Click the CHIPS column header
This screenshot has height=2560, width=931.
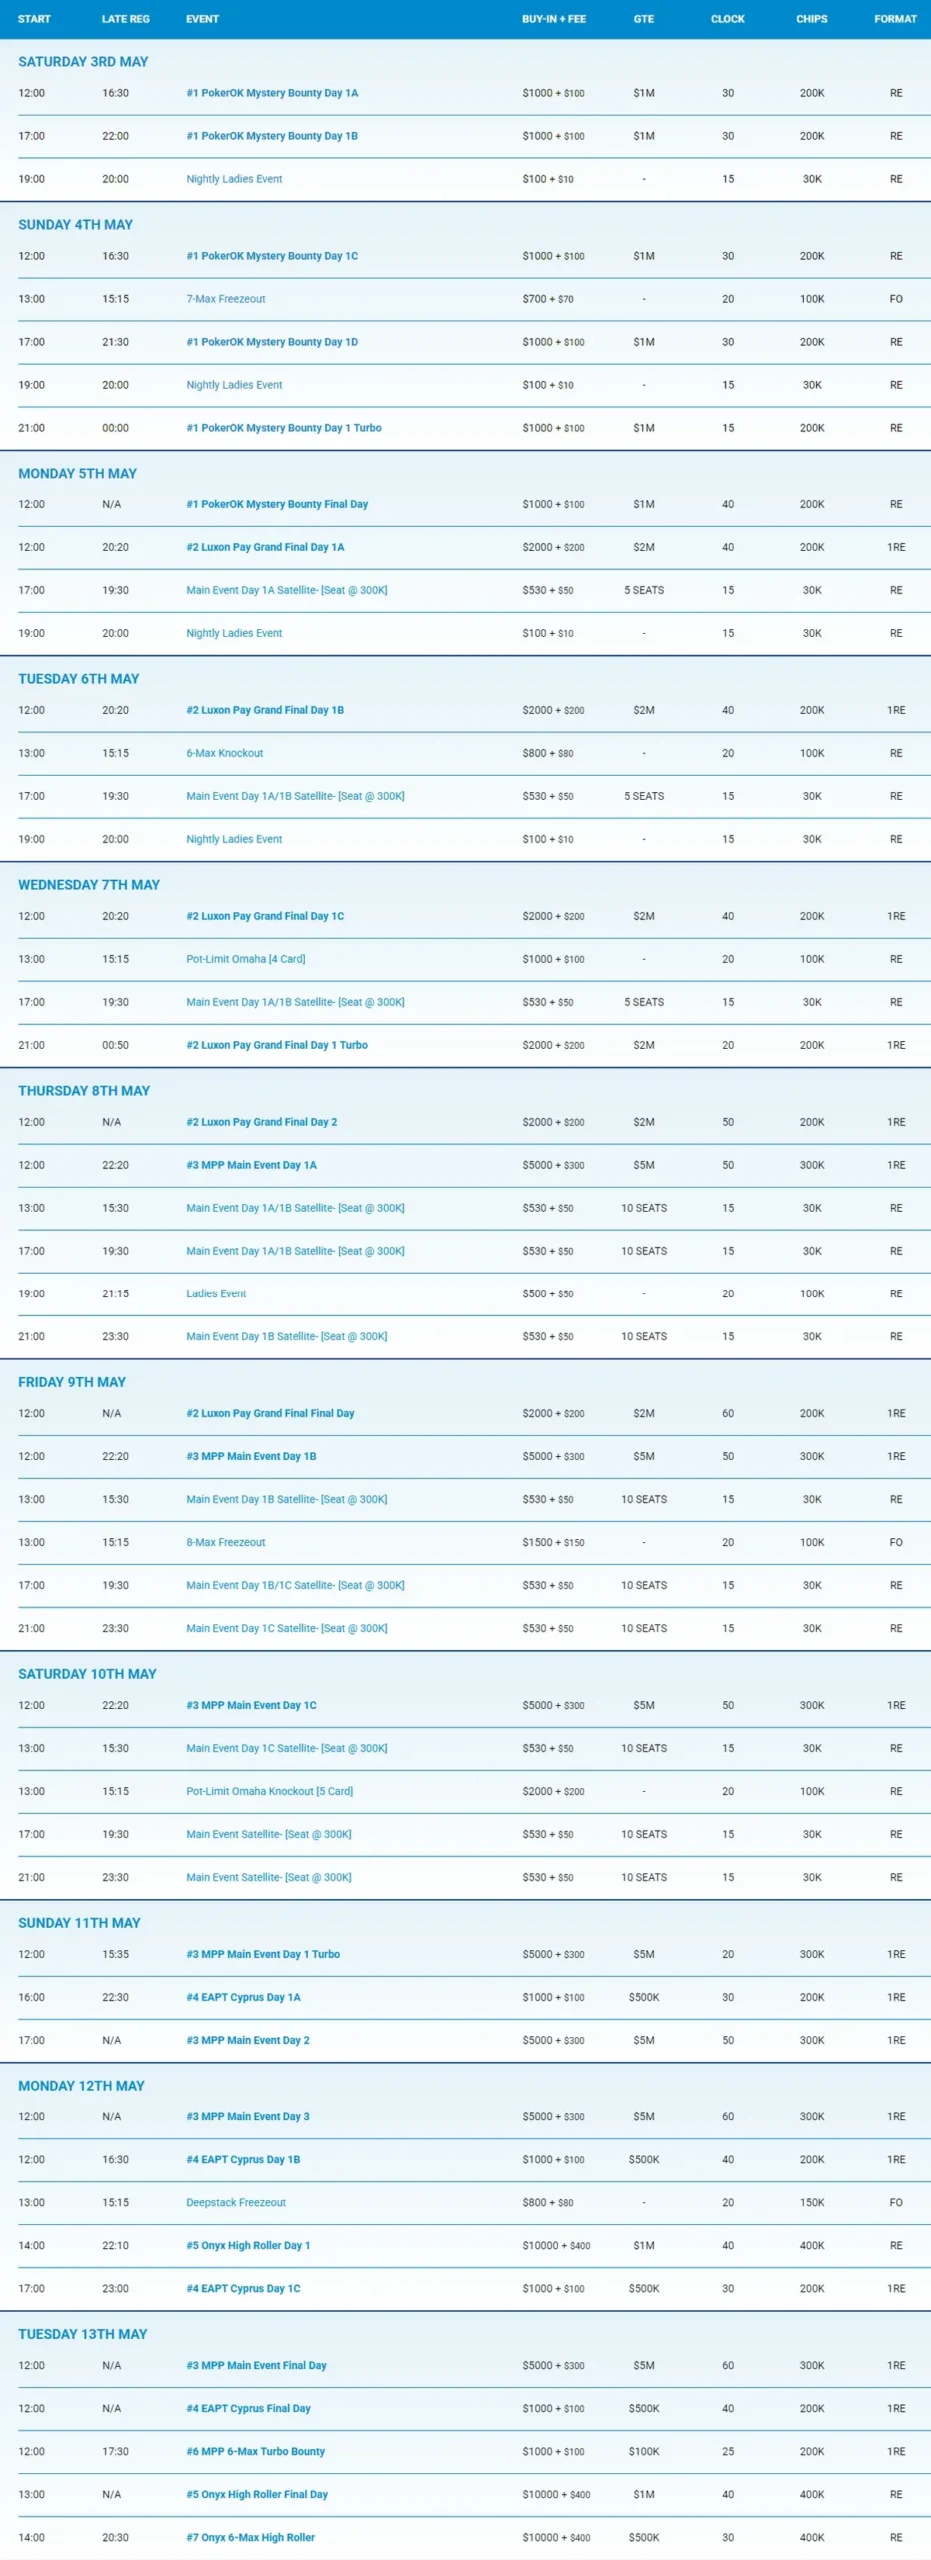[x=812, y=19]
